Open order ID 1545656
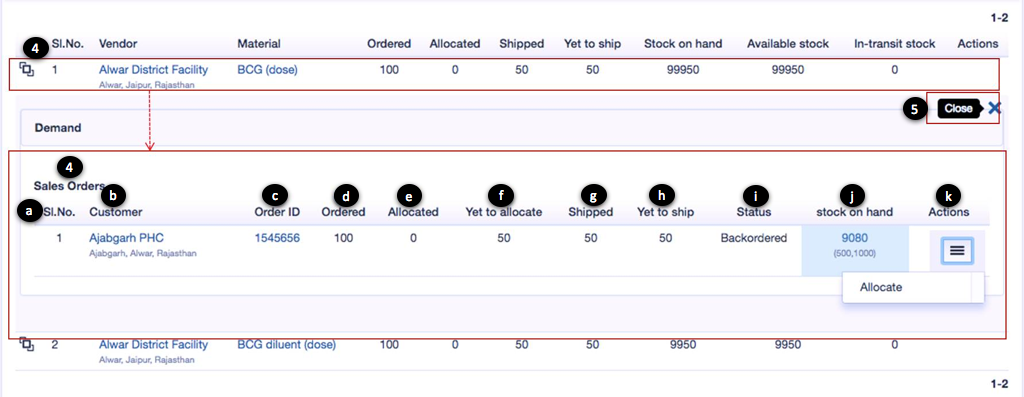 278,238
